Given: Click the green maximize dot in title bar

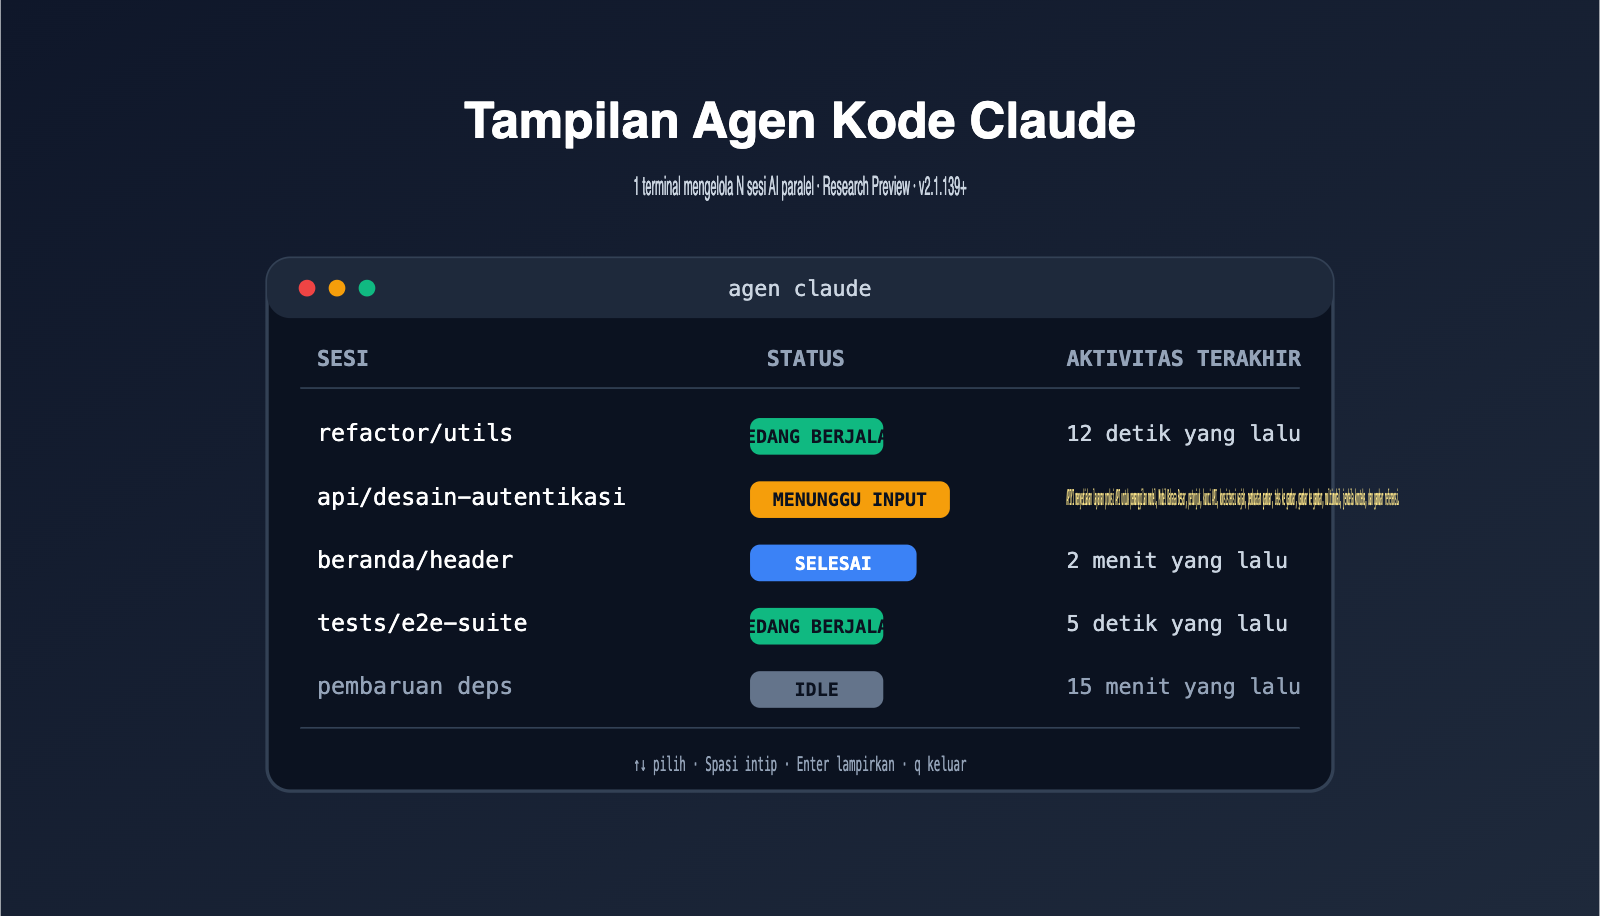Looking at the screenshot, I should pos(367,288).
